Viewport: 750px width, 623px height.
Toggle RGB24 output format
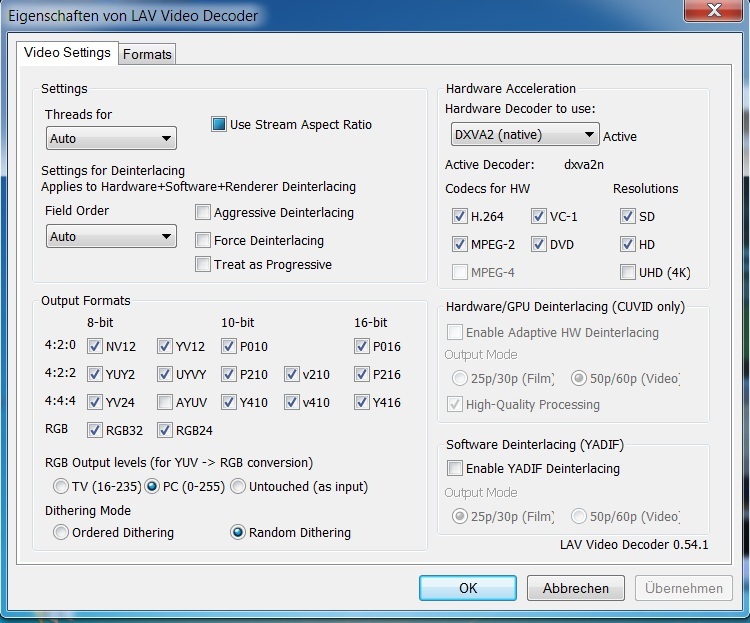pyautogui.click(x=165, y=430)
